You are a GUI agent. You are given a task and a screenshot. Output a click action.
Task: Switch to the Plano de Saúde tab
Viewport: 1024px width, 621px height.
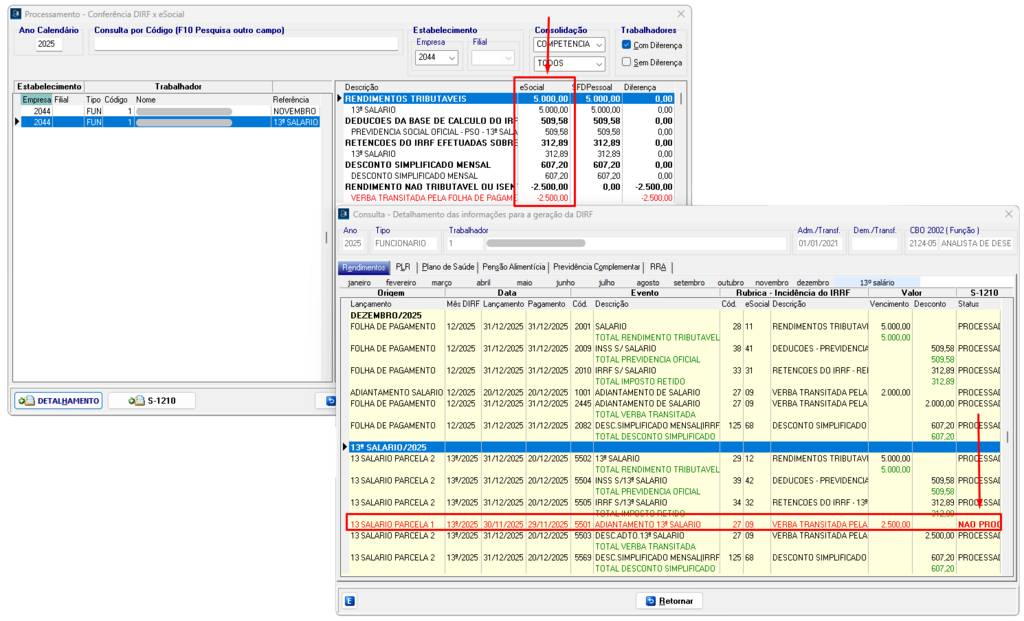(447, 267)
